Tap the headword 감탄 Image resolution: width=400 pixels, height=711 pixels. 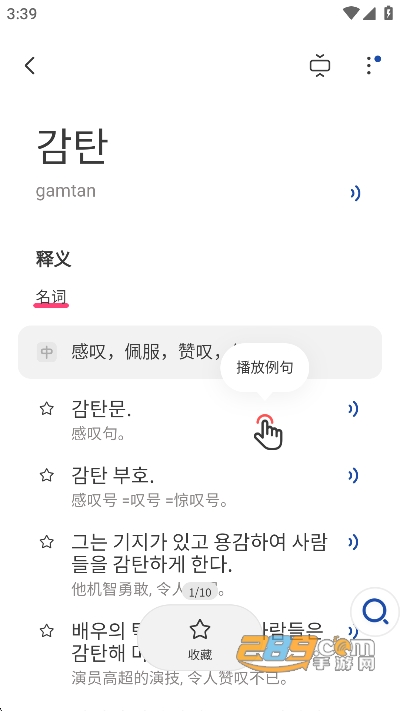pyautogui.click(x=72, y=146)
